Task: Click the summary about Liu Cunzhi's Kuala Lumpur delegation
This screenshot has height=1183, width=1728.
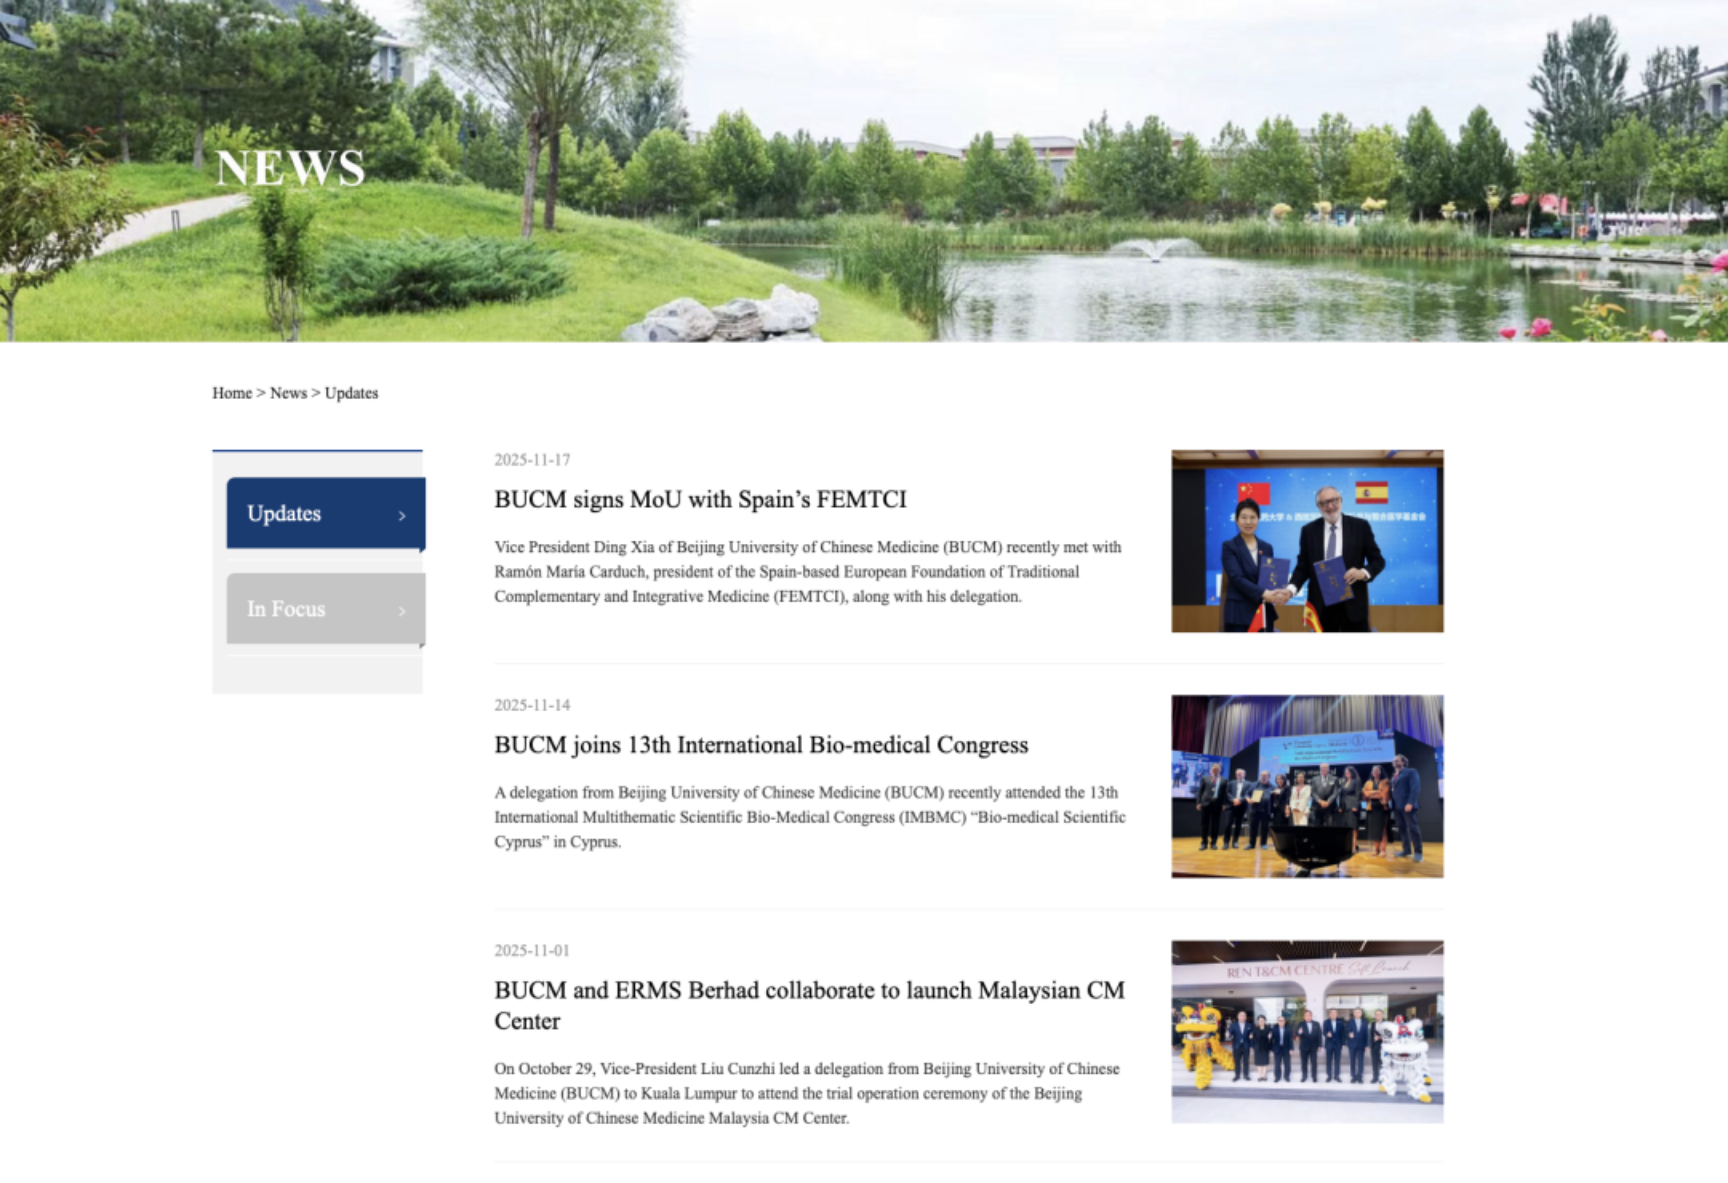Action: [x=807, y=1093]
